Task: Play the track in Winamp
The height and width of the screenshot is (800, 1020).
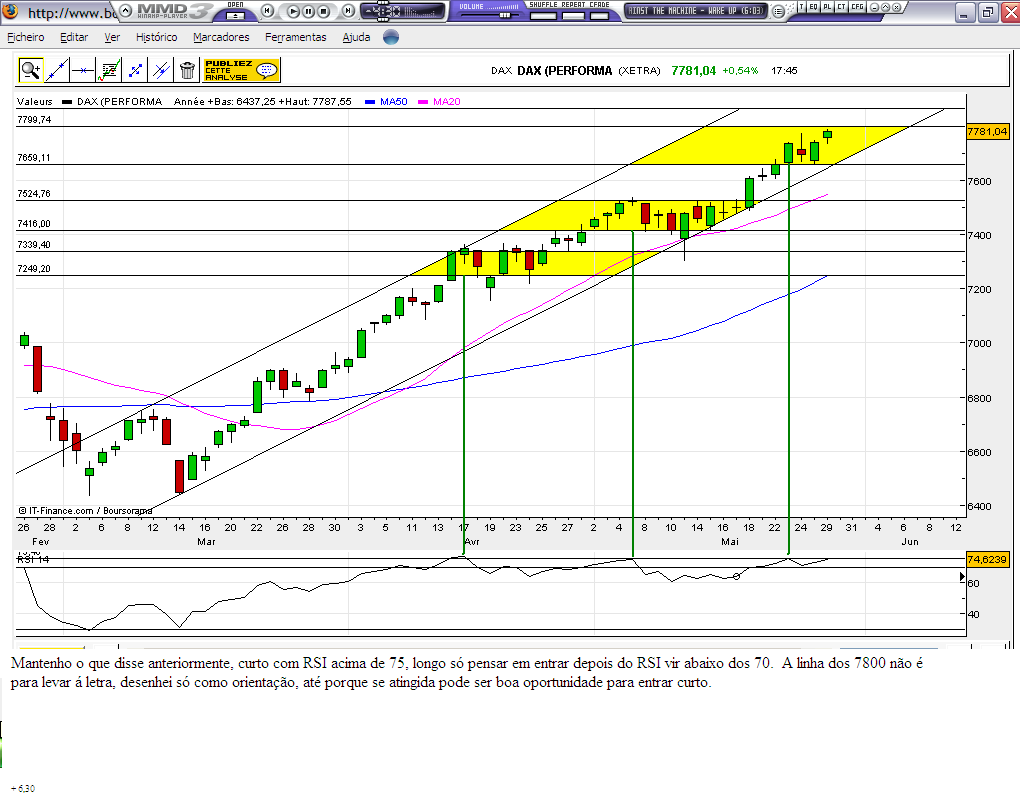Action: (x=293, y=11)
